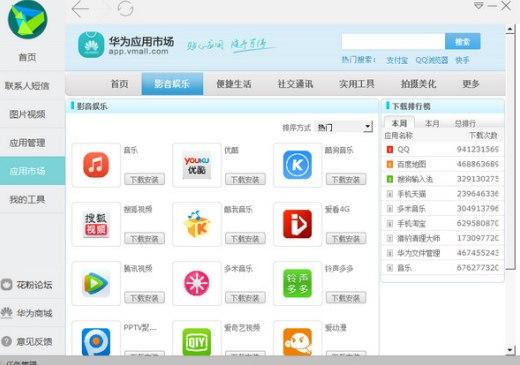Click the green rank badge next to 搜狗输入法

[x=390, y=179]
